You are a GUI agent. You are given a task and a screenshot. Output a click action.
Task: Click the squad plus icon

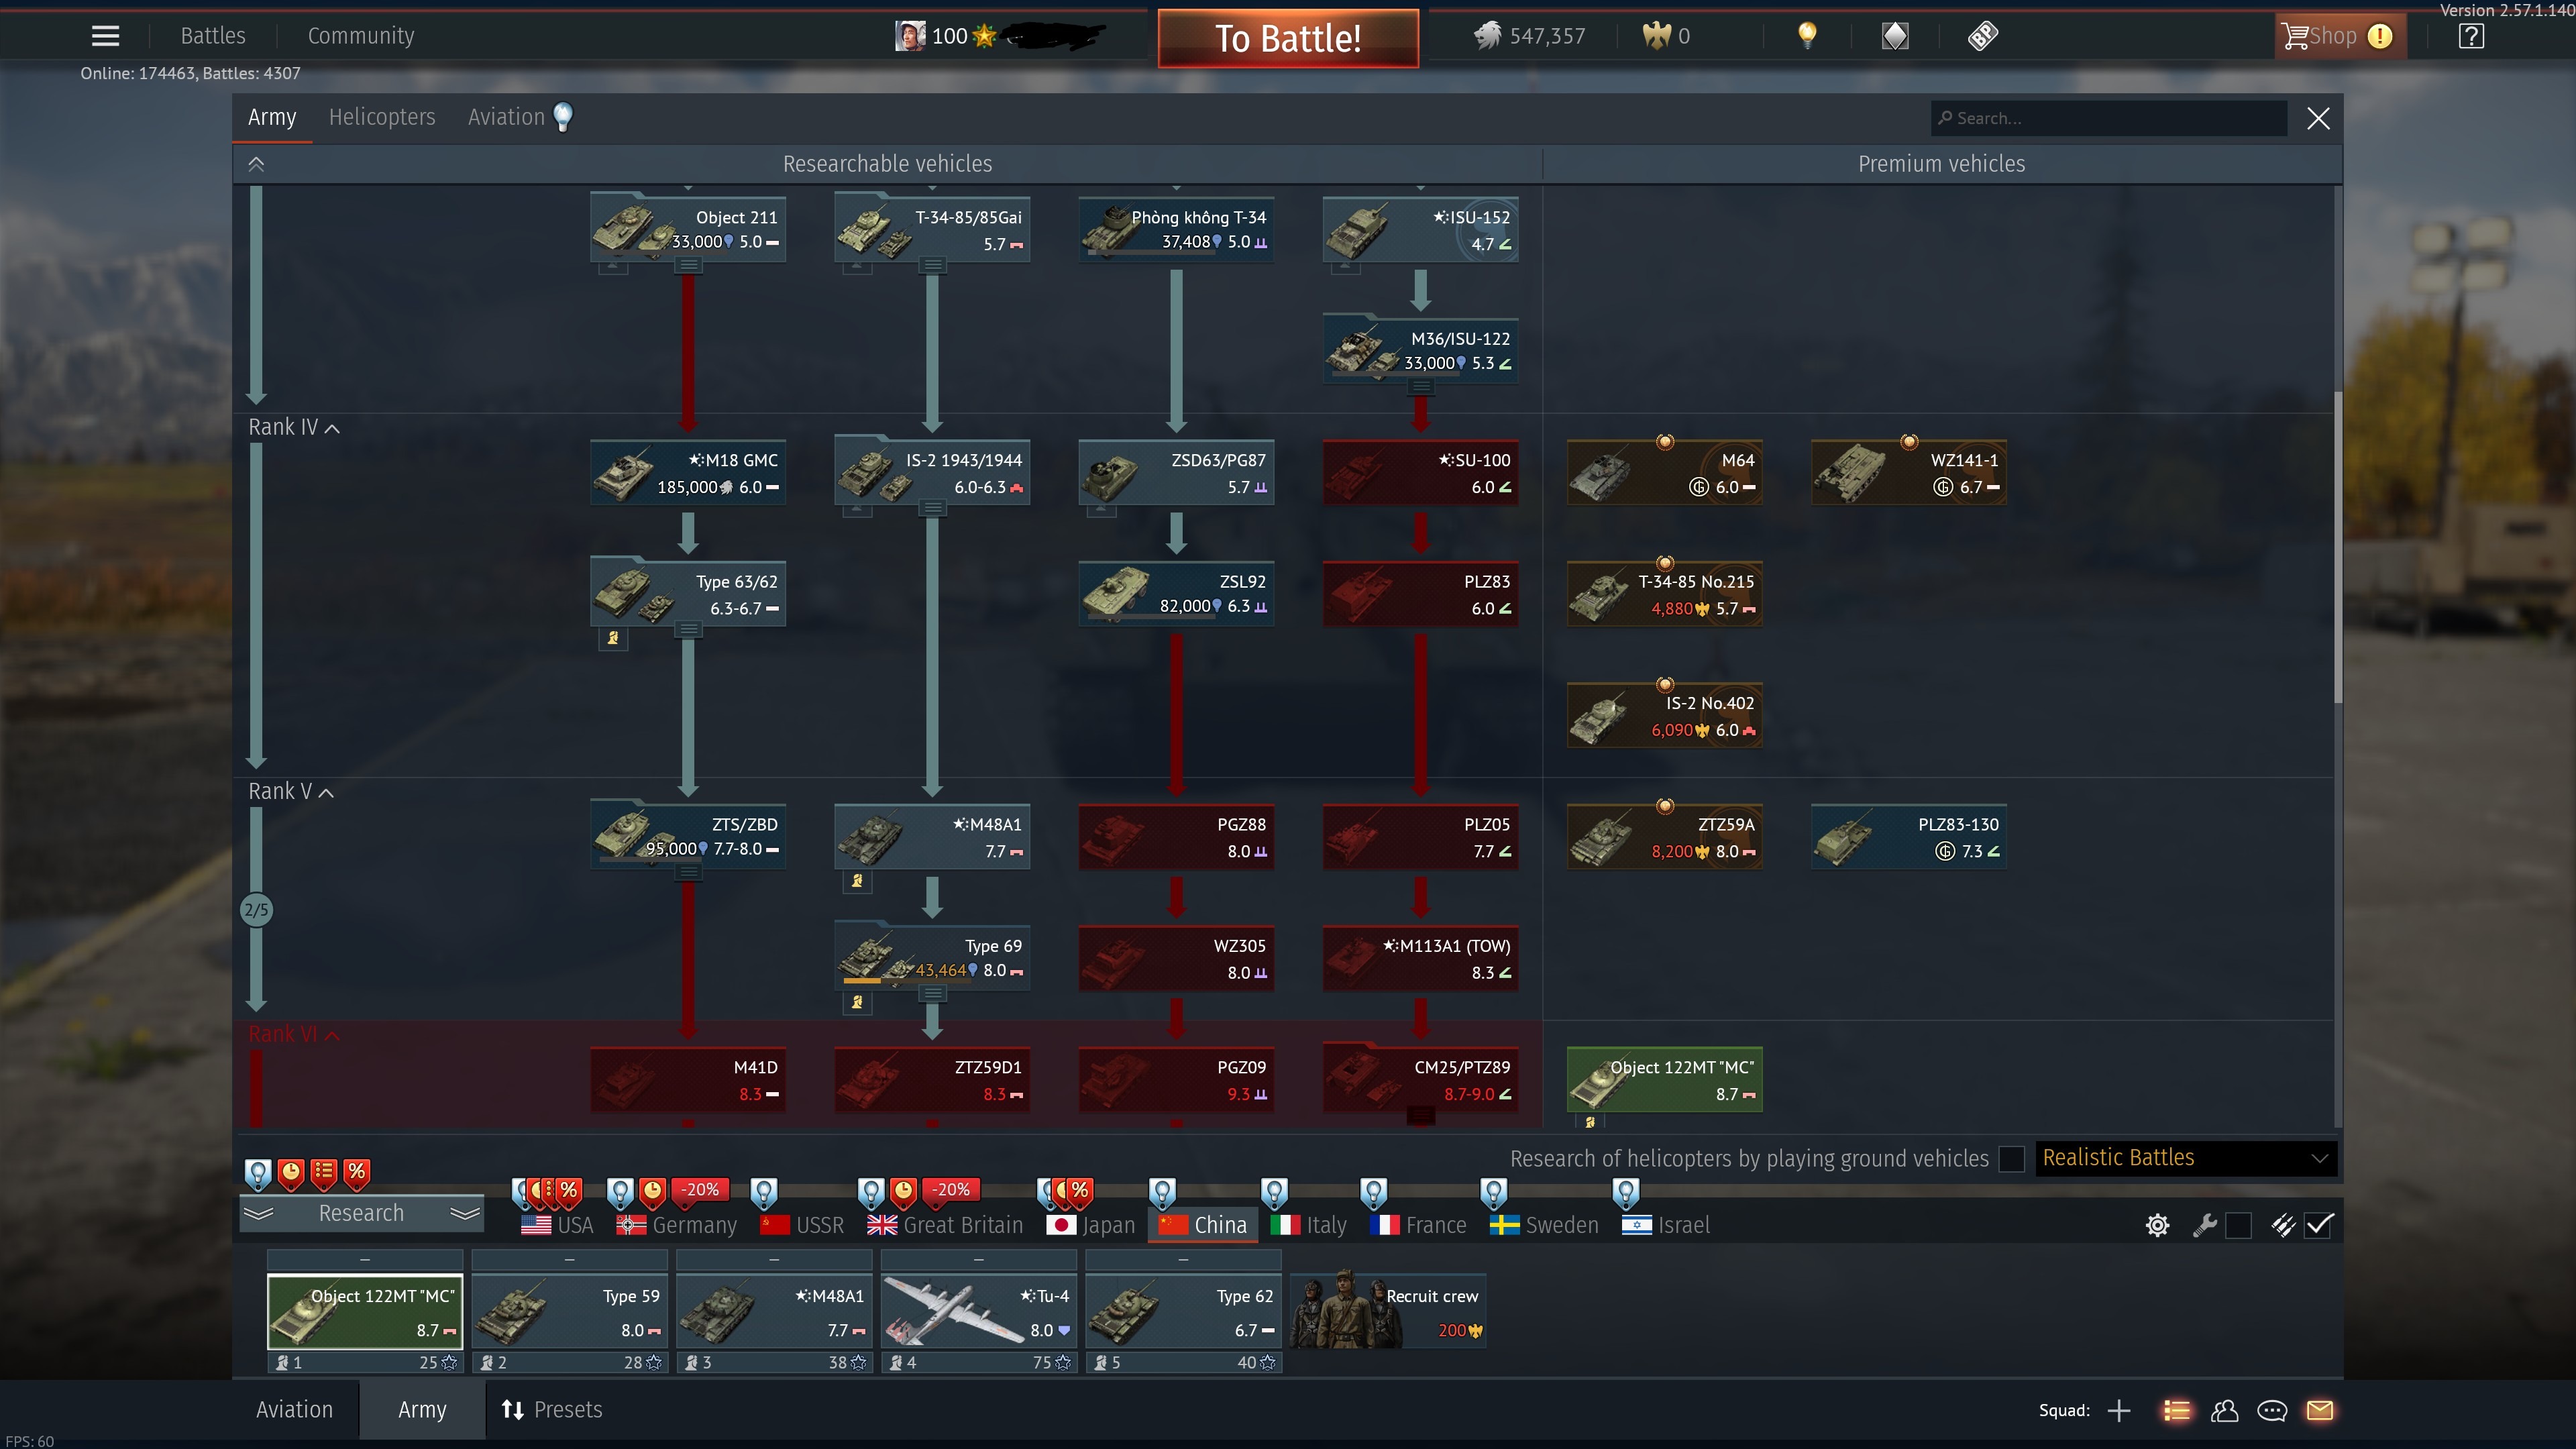click(x=2119, y=1410)
